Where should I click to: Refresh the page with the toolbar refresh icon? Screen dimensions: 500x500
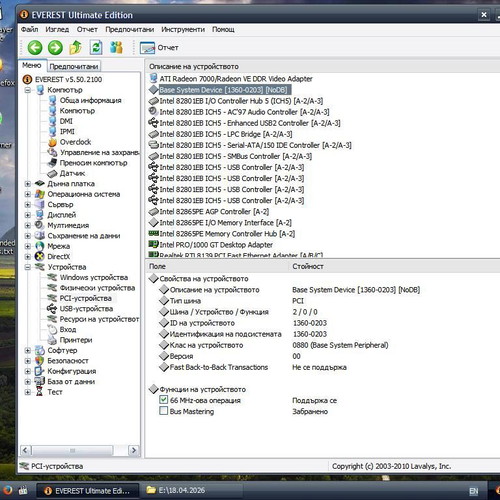point(96,47)
